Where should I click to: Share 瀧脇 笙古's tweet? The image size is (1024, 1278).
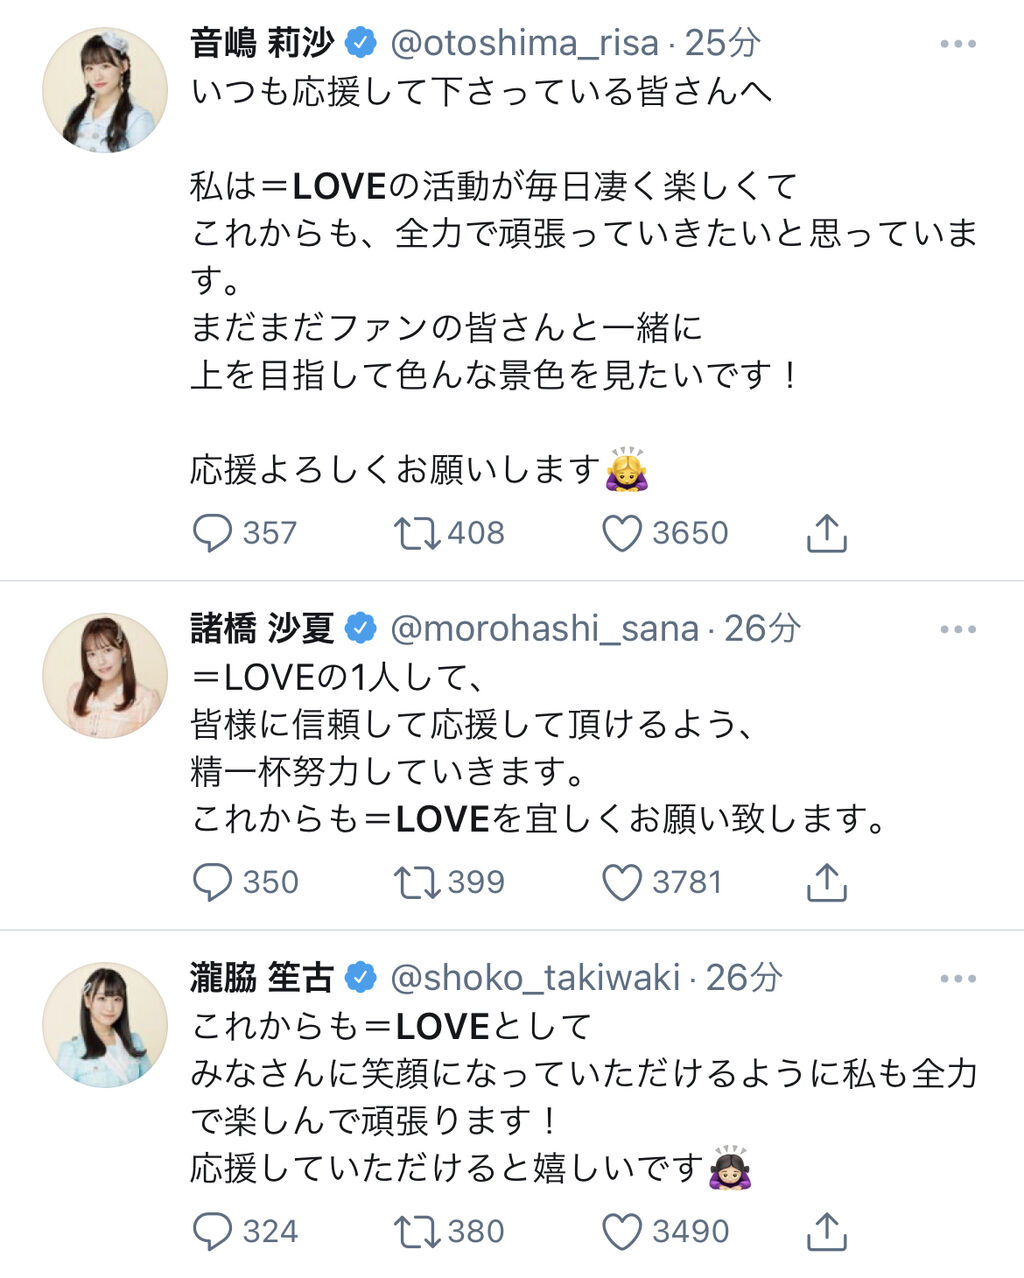pos(826,1231)
